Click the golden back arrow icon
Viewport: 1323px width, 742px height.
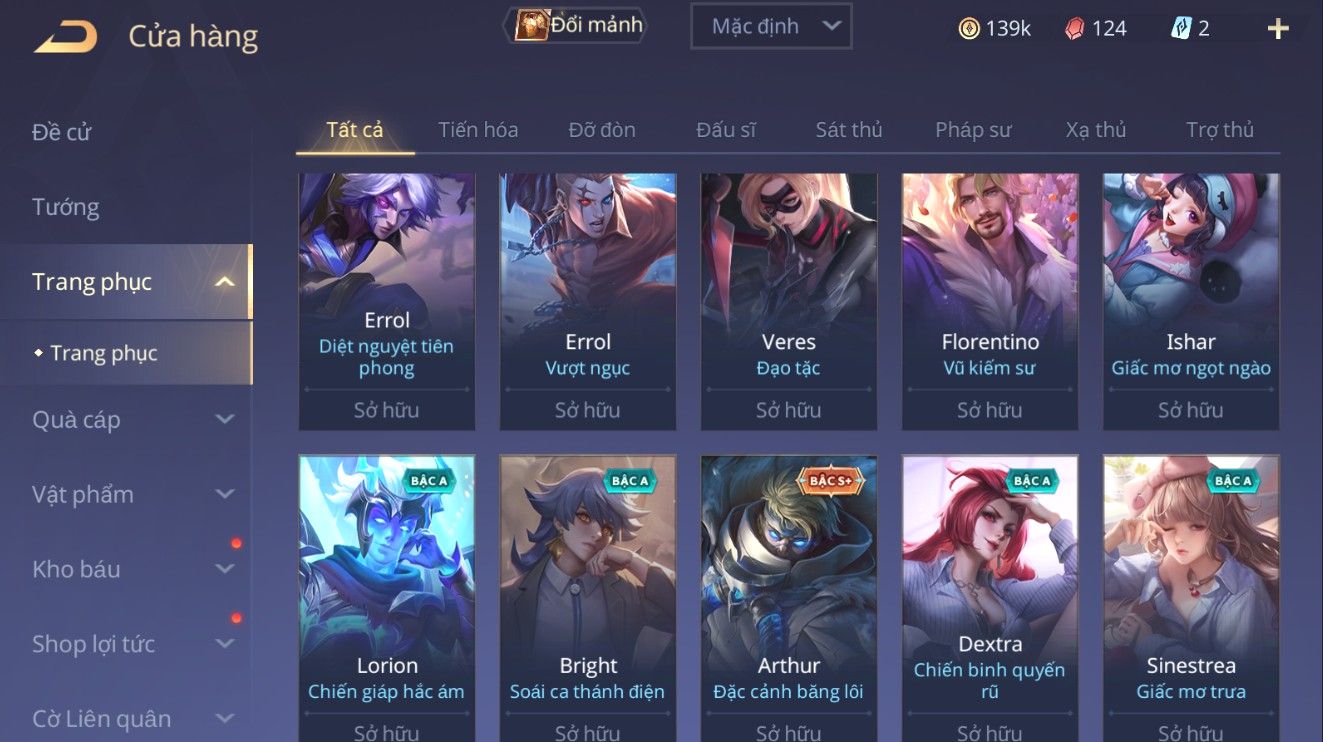point(66,37)
